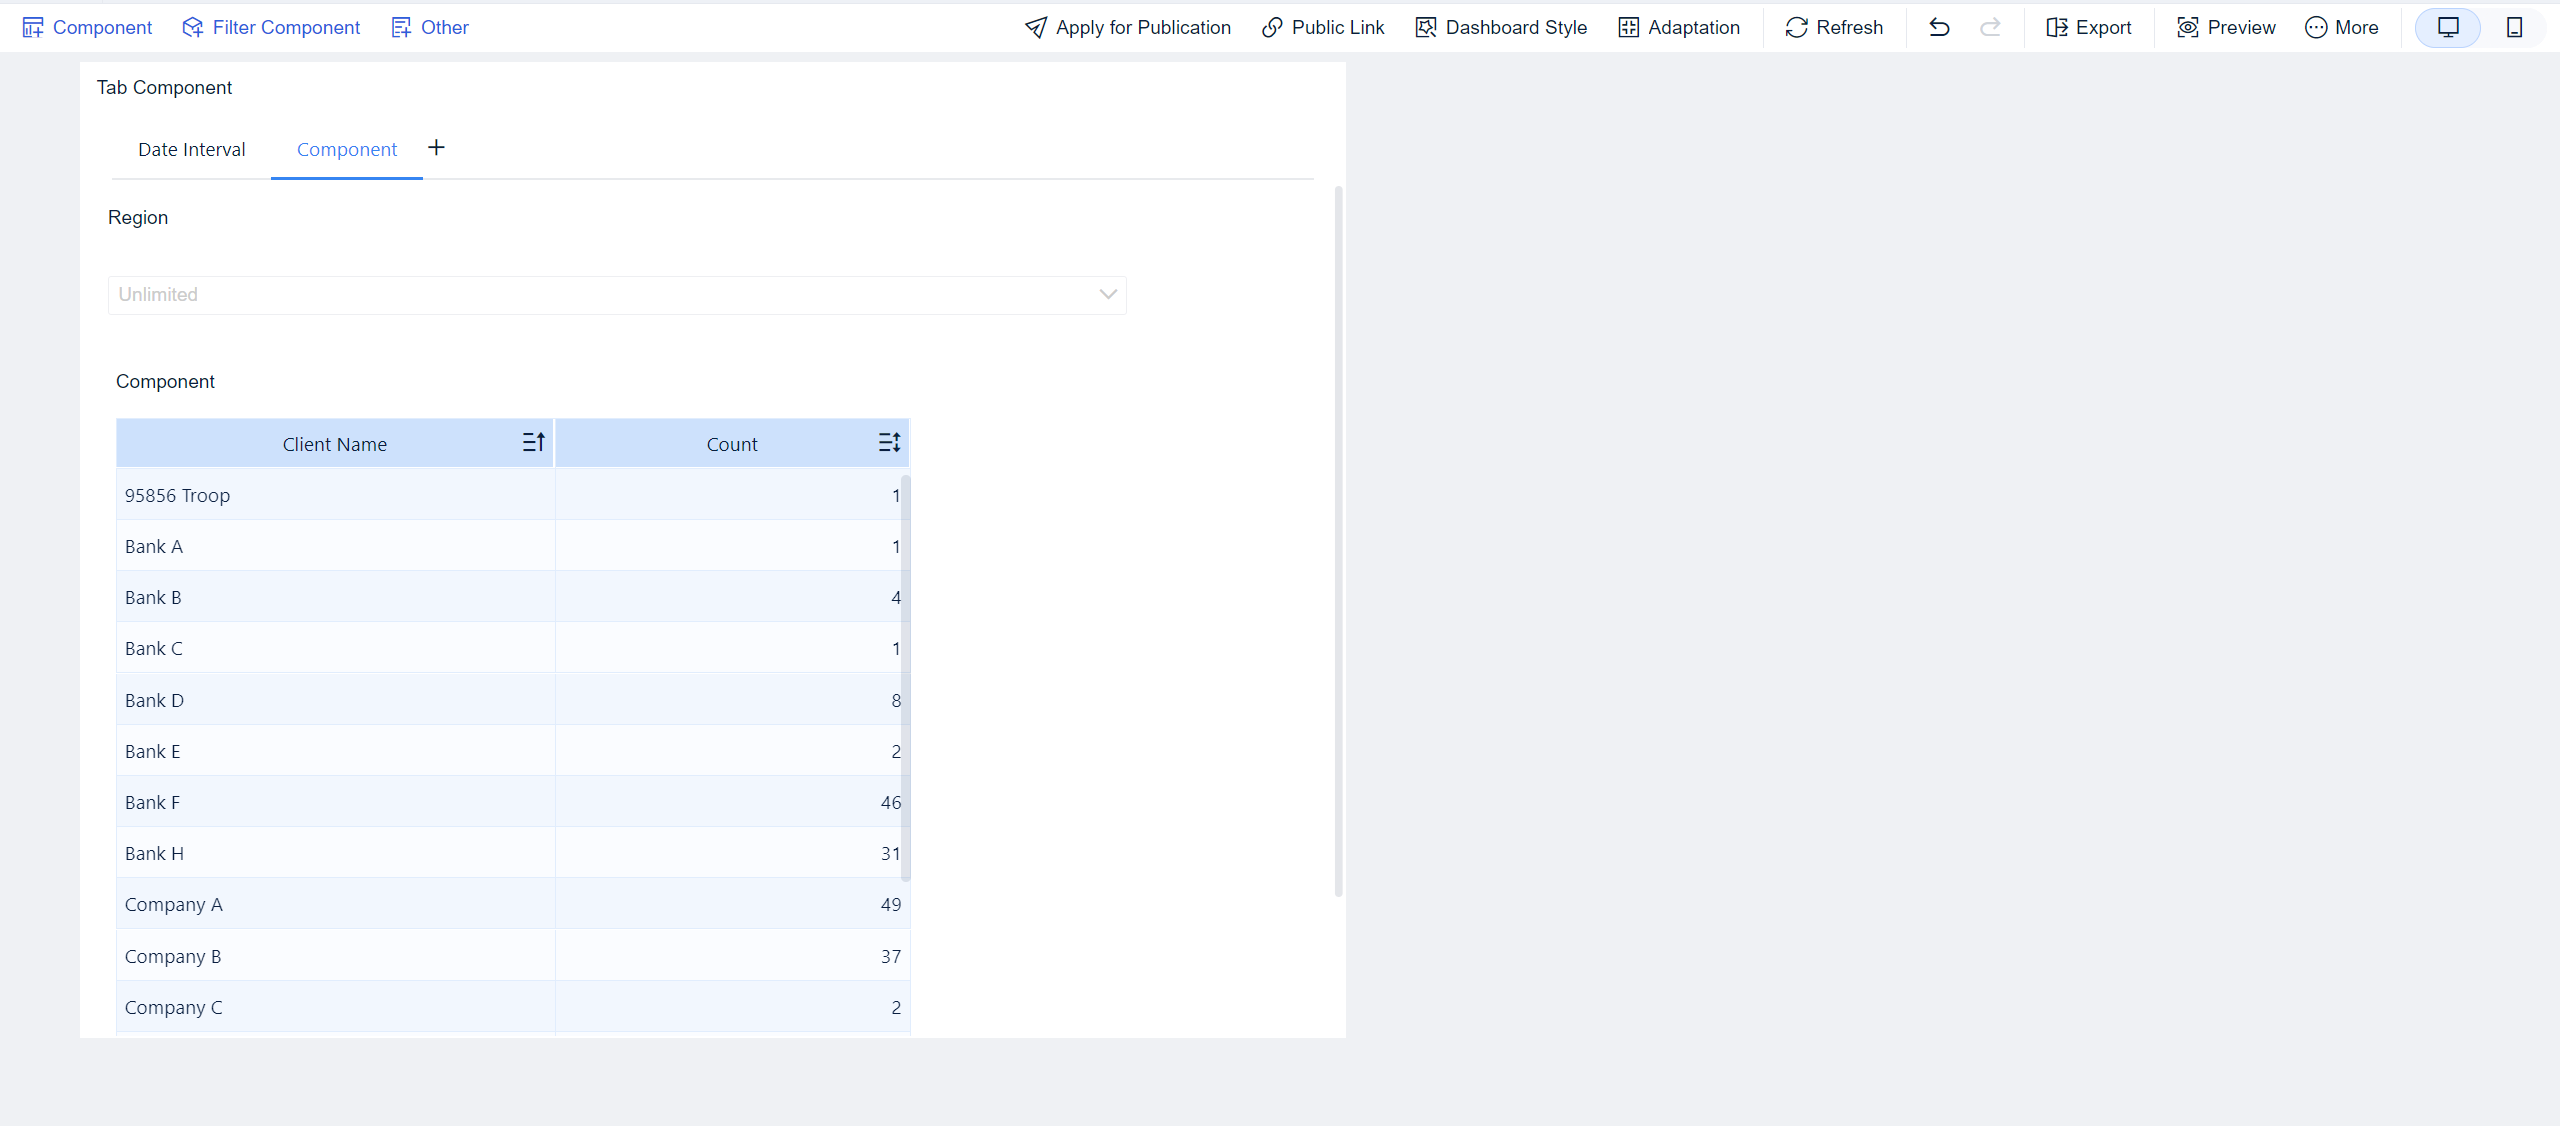Open Dashboard Style settings
The width and height of the screenshot is (2560, 1126).
[x=1424, y=27]
